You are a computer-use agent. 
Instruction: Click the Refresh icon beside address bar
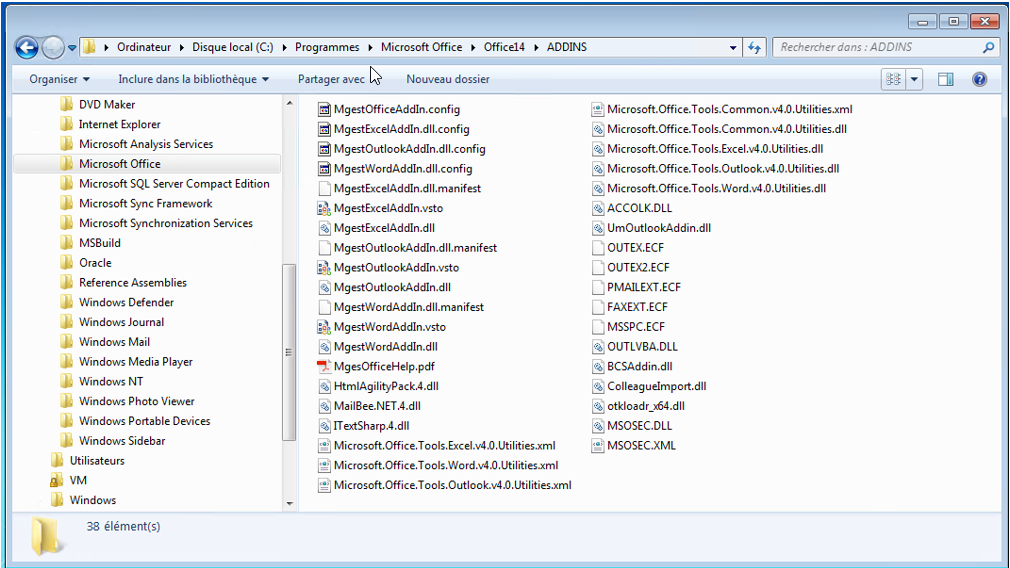[x=755, y=47]
